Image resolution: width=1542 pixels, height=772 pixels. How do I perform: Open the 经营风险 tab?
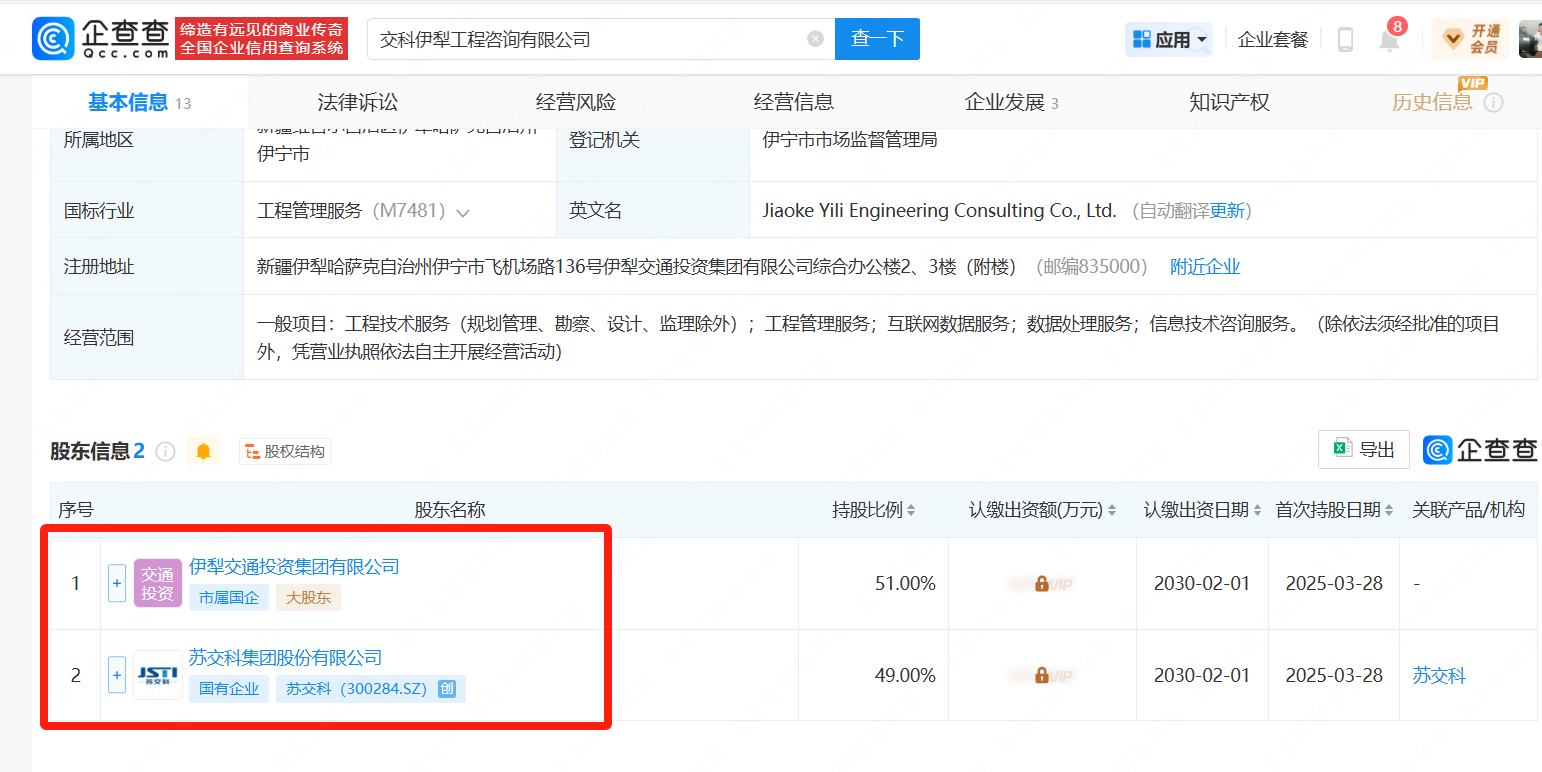(576, 102)
